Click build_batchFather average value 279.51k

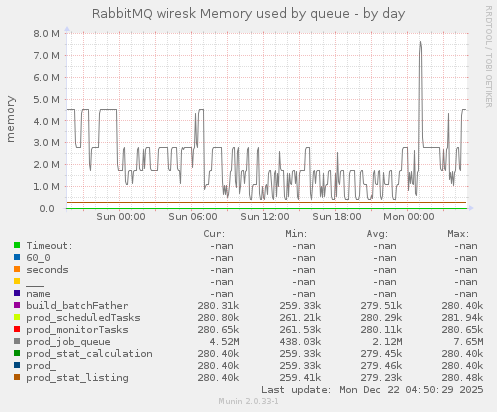click(x=381, y=306)
